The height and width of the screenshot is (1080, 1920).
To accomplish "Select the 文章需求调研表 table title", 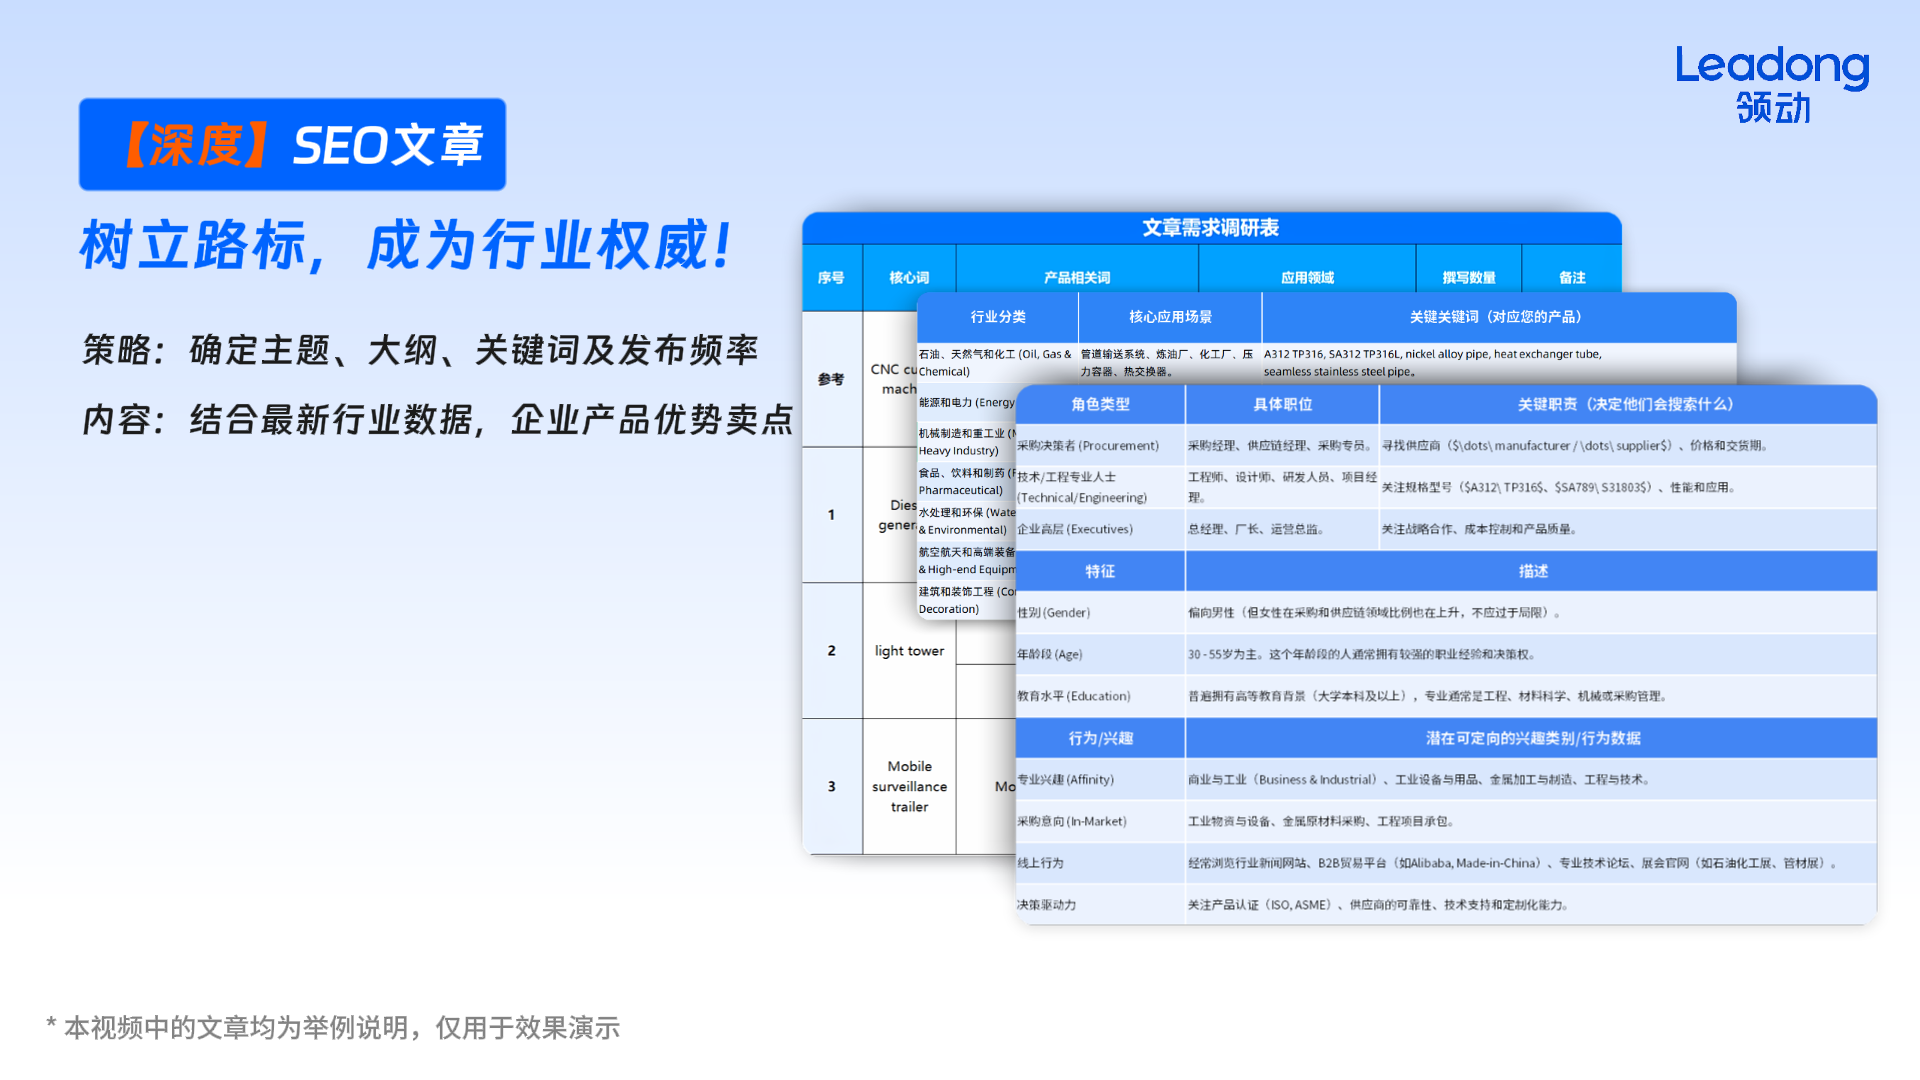I will (x=1212, y=227).
